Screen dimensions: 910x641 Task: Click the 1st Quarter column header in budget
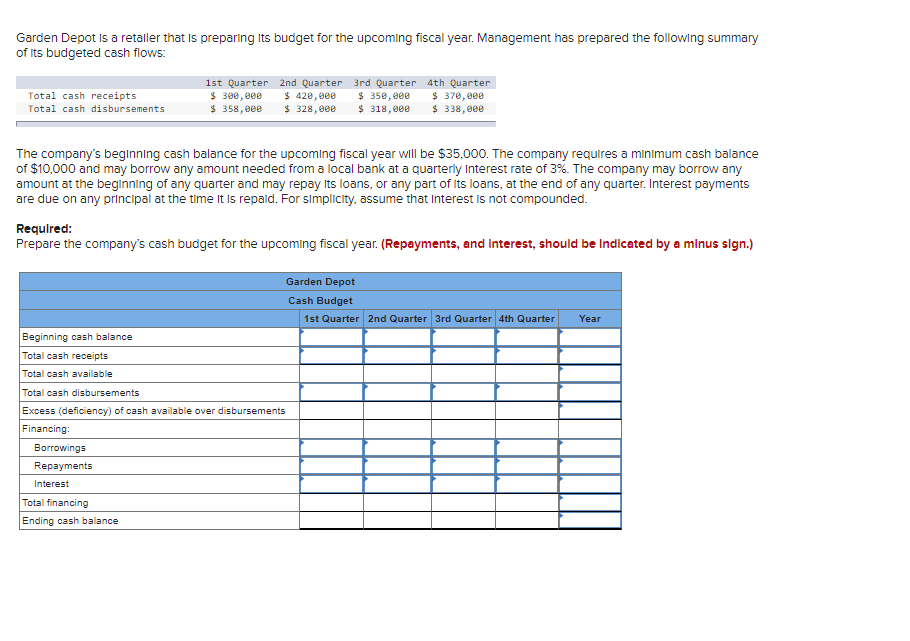coord(331,319)
